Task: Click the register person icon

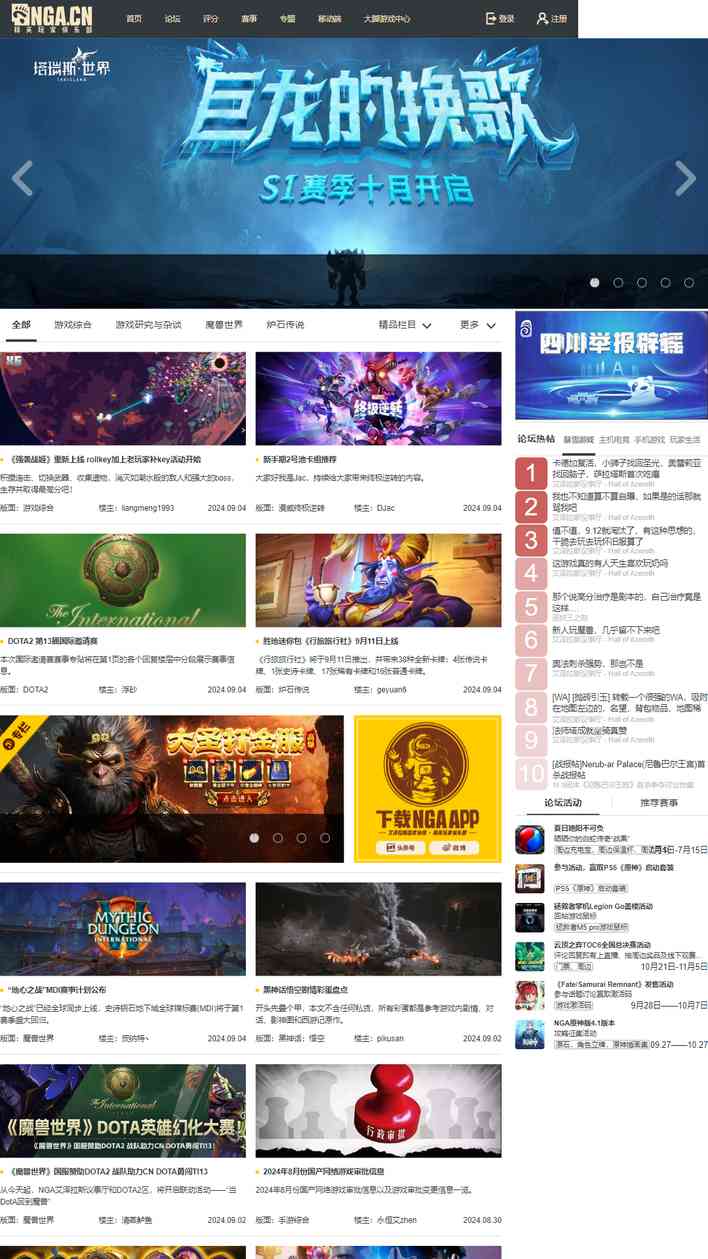Action: point(542,18)
